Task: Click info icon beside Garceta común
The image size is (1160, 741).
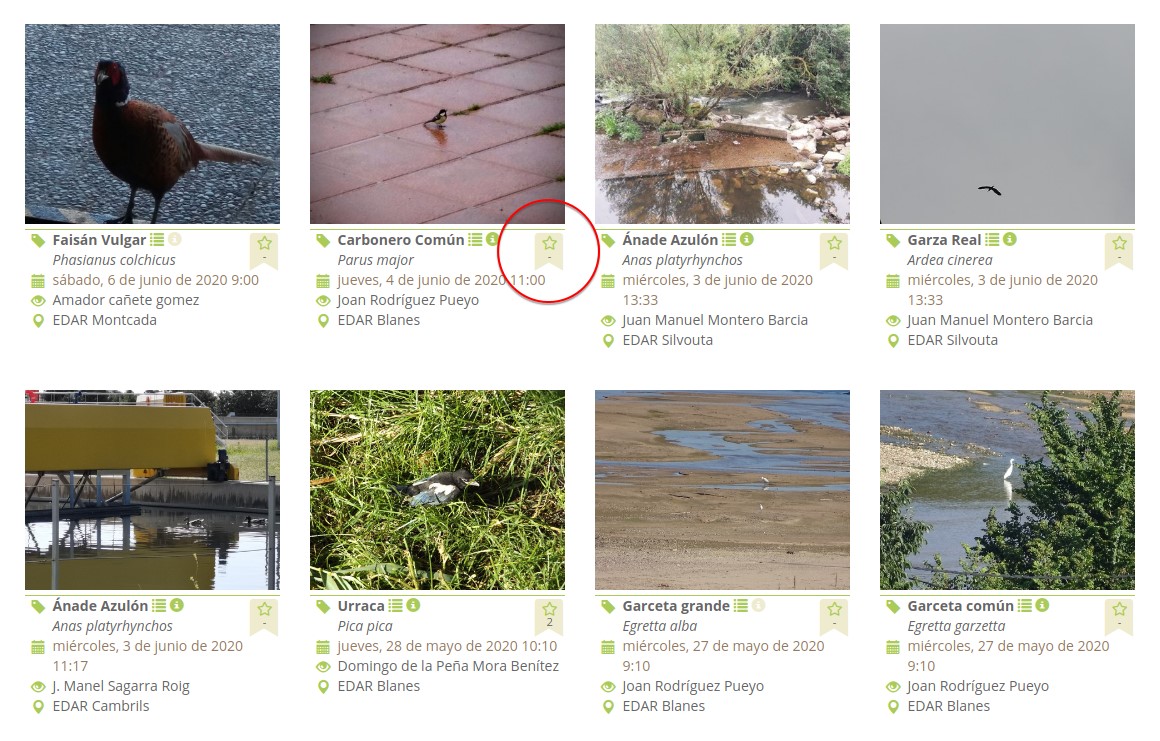Action: click(x=1042, y=605)
